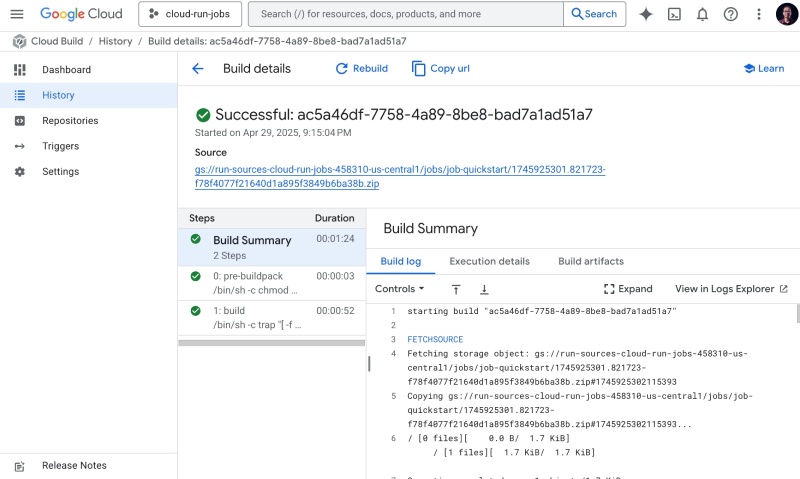Jump to top of log icon

tap(456, 289)
